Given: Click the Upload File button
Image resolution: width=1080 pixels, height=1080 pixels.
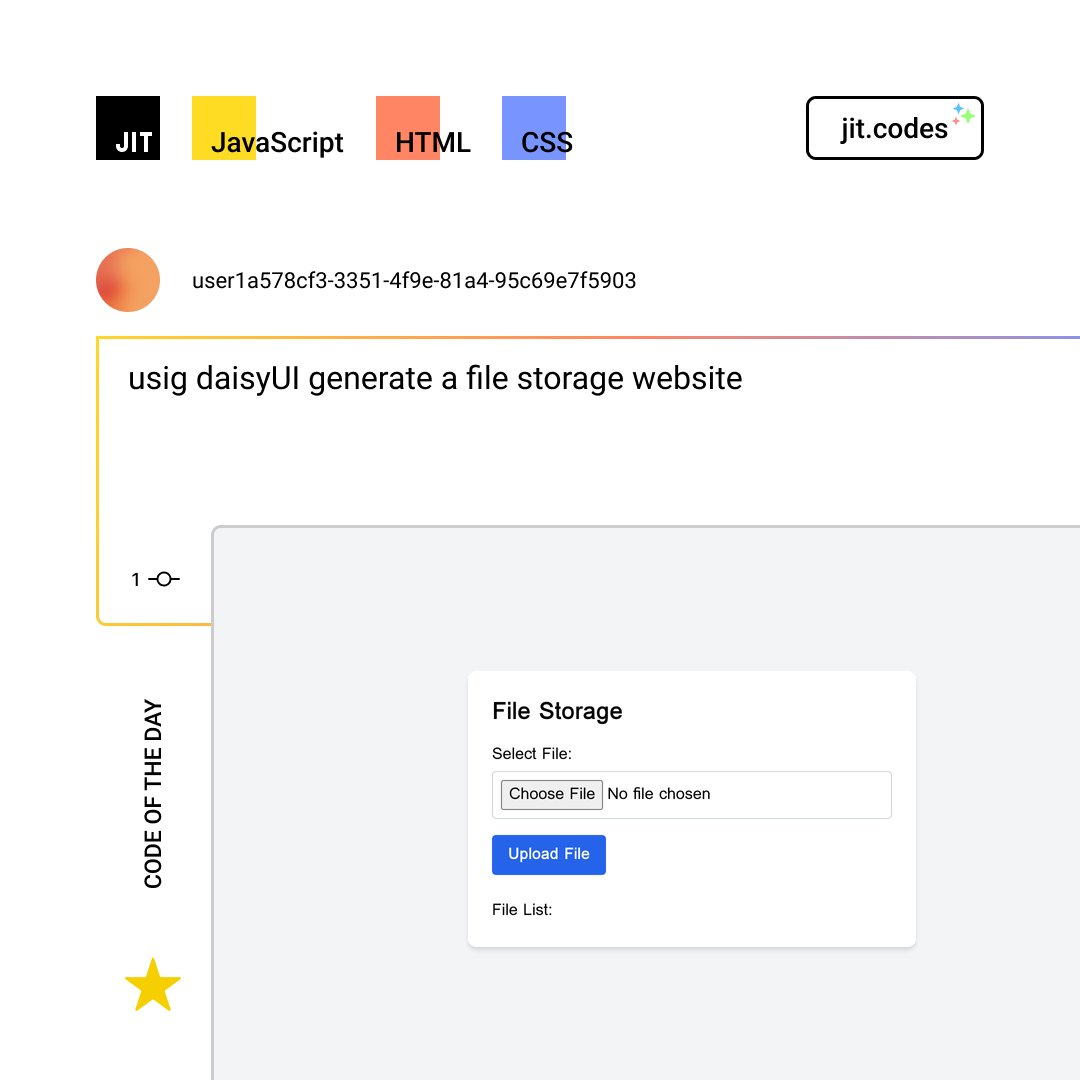Looking at the screenshot, I should pyautogui.click(x=548, y=854).
